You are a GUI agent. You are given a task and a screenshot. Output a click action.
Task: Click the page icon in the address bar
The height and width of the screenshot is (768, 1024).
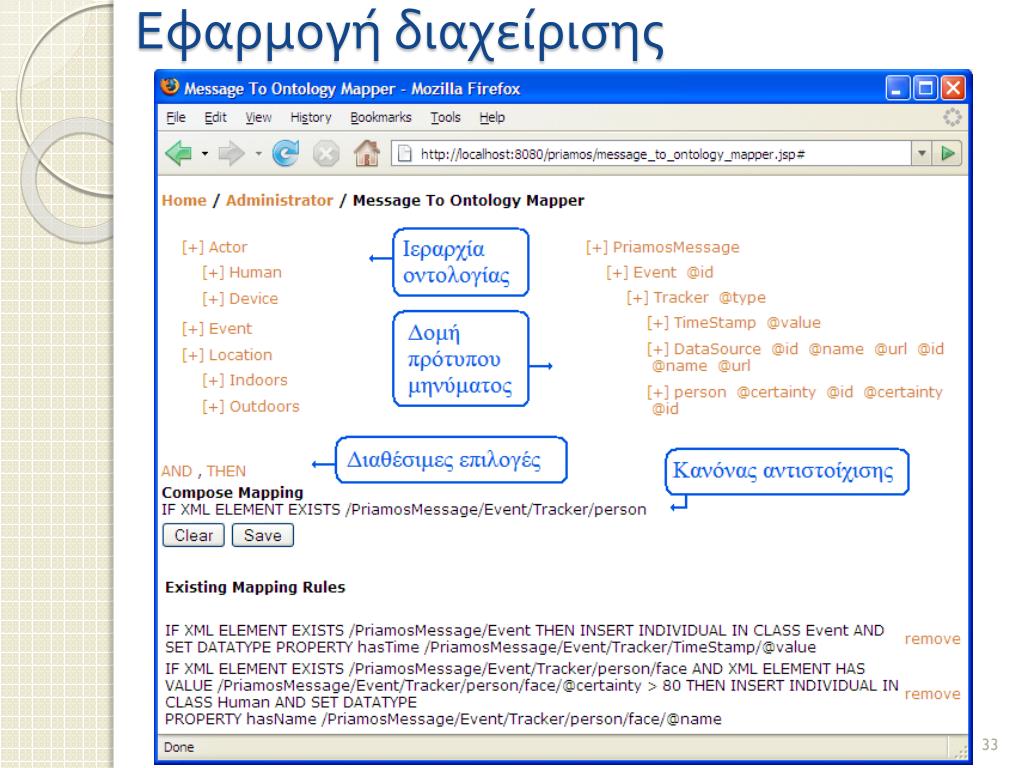[x=405, y=154]
